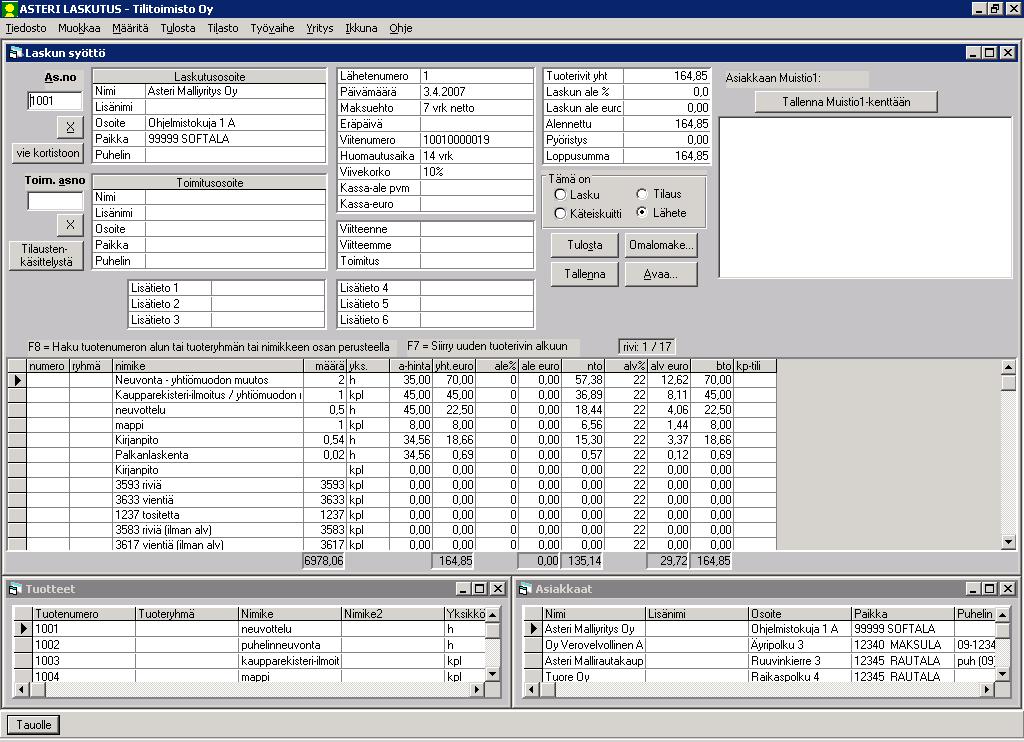Screen dimensions: 1024x742
Task: Click the Laskun ale % field
Action: click(667, 92)
